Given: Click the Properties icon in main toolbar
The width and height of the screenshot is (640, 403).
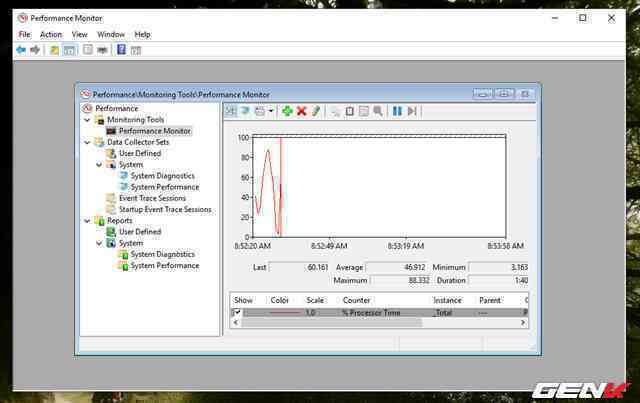Looking at the screenshot, I should click(x=87, y=50).
